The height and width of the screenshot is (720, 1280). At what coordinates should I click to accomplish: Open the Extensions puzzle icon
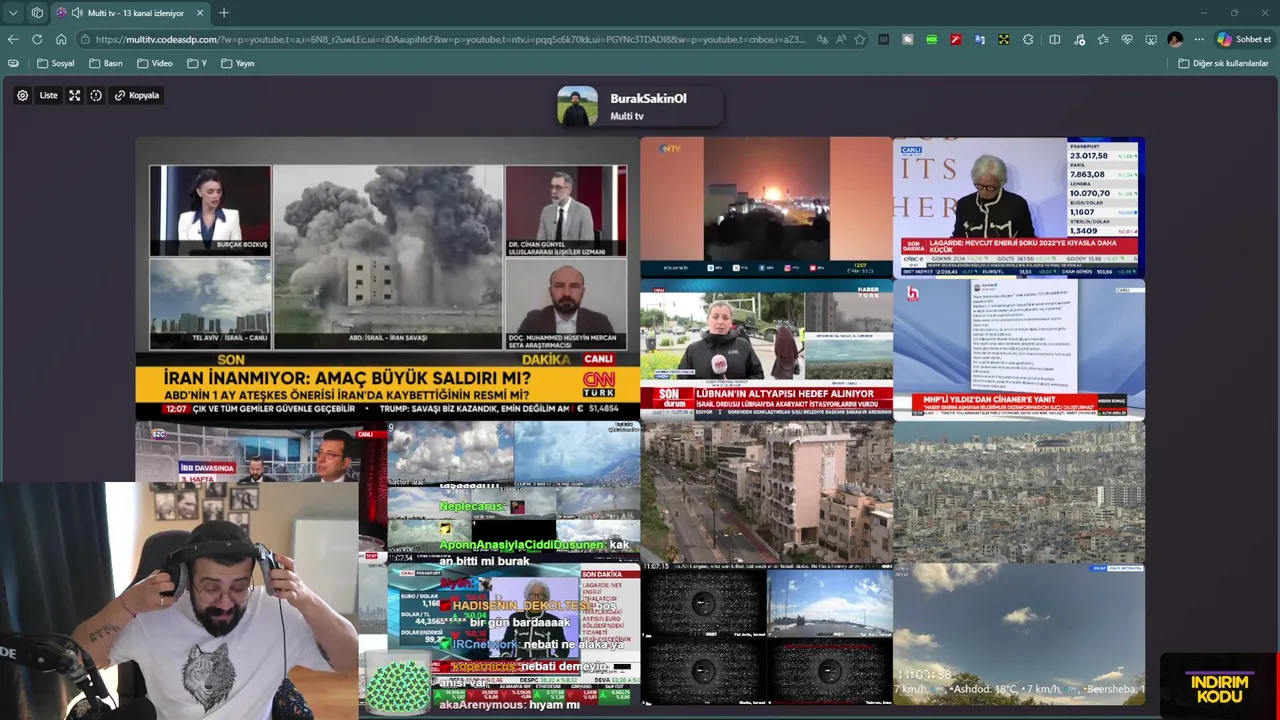tap(1028, 39)
